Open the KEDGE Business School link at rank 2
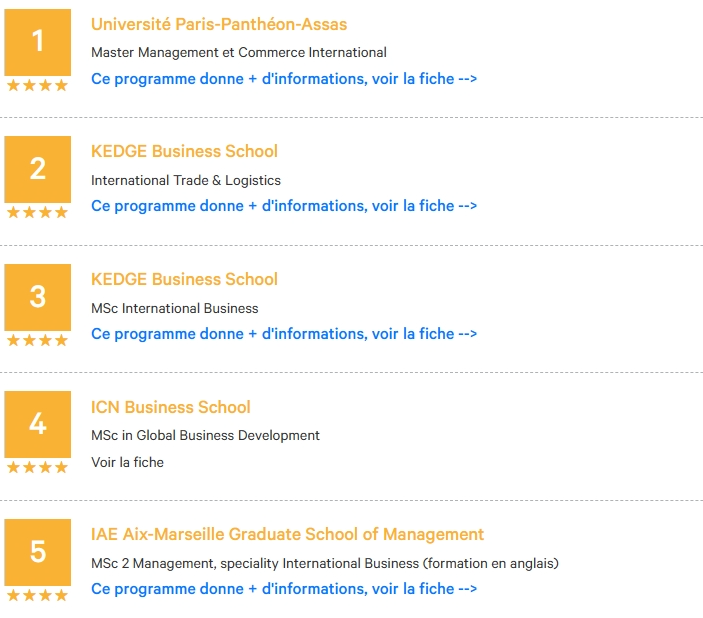This screenshot has height=618, width=703. pyautogui.click(x=184, y=151)
